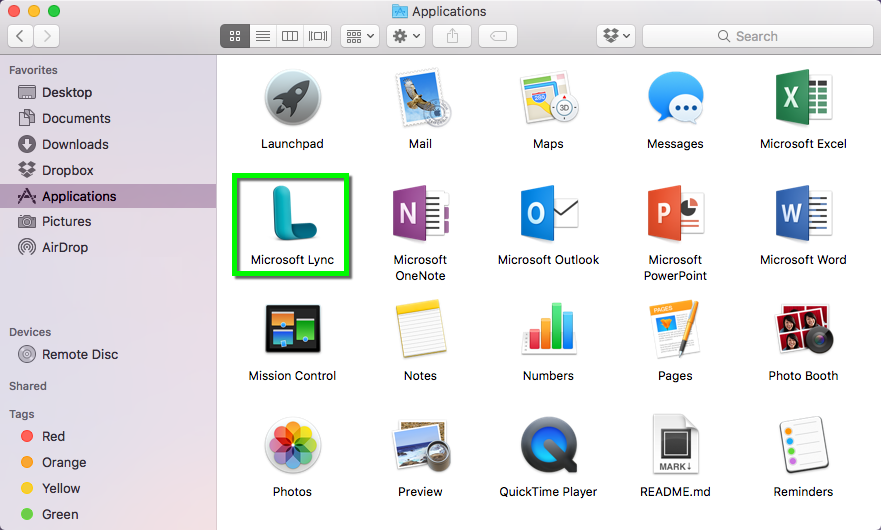The height and width of the screenshot is (530, 881).
Task: Filter by the Green tag
Action: 108,514
